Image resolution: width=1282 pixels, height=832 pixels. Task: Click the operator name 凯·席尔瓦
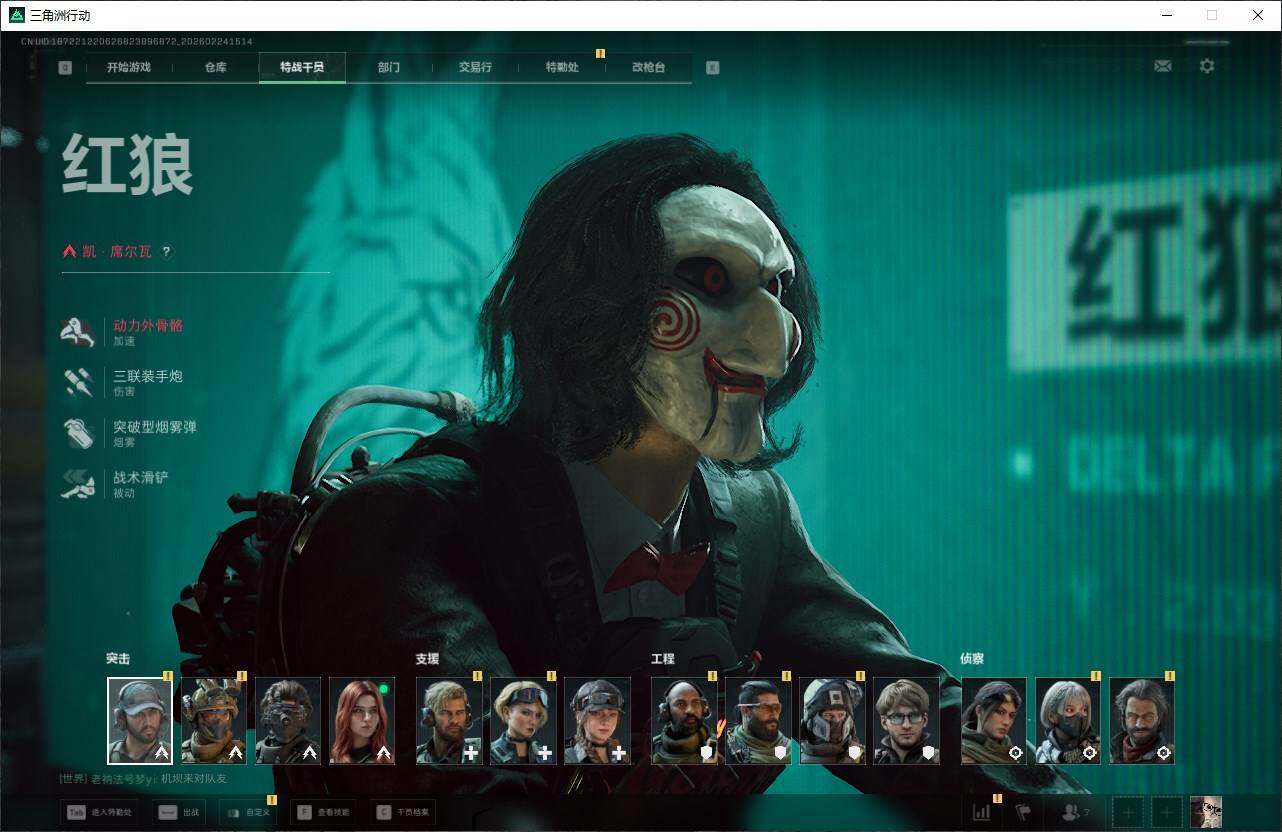(x=117, y=252)
